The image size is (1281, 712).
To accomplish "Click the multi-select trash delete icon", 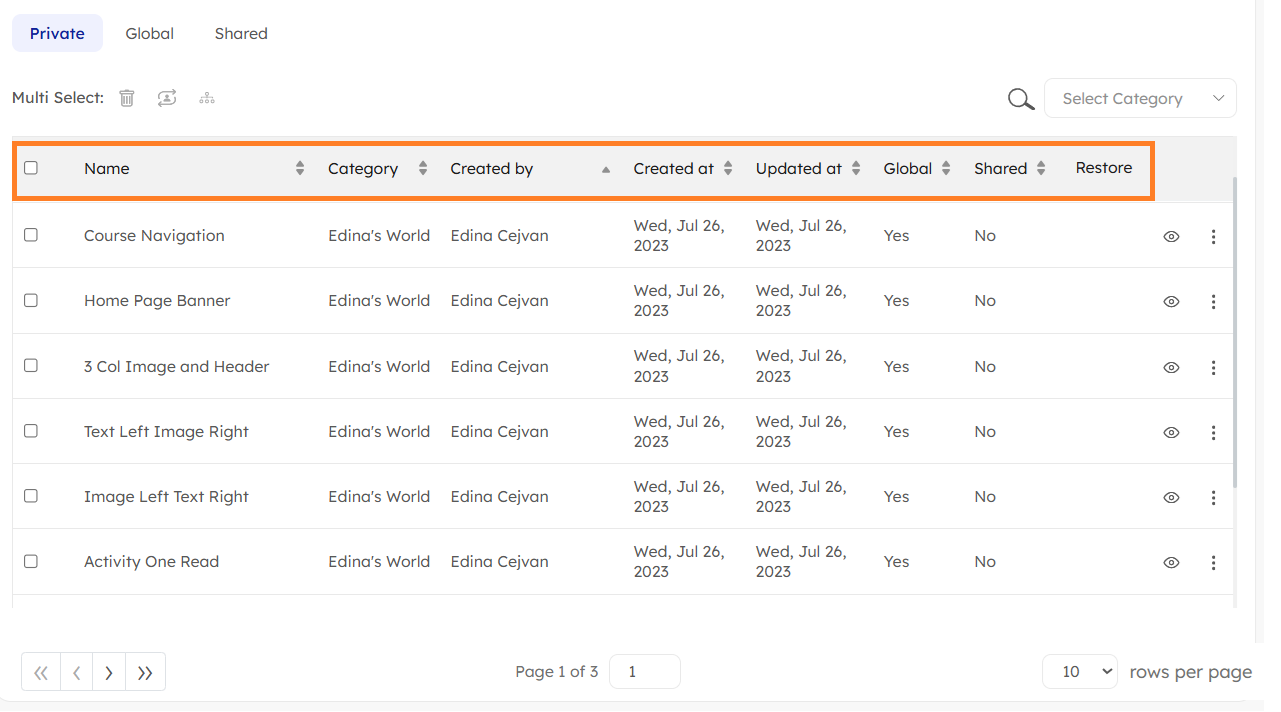I will coord(127,98).
